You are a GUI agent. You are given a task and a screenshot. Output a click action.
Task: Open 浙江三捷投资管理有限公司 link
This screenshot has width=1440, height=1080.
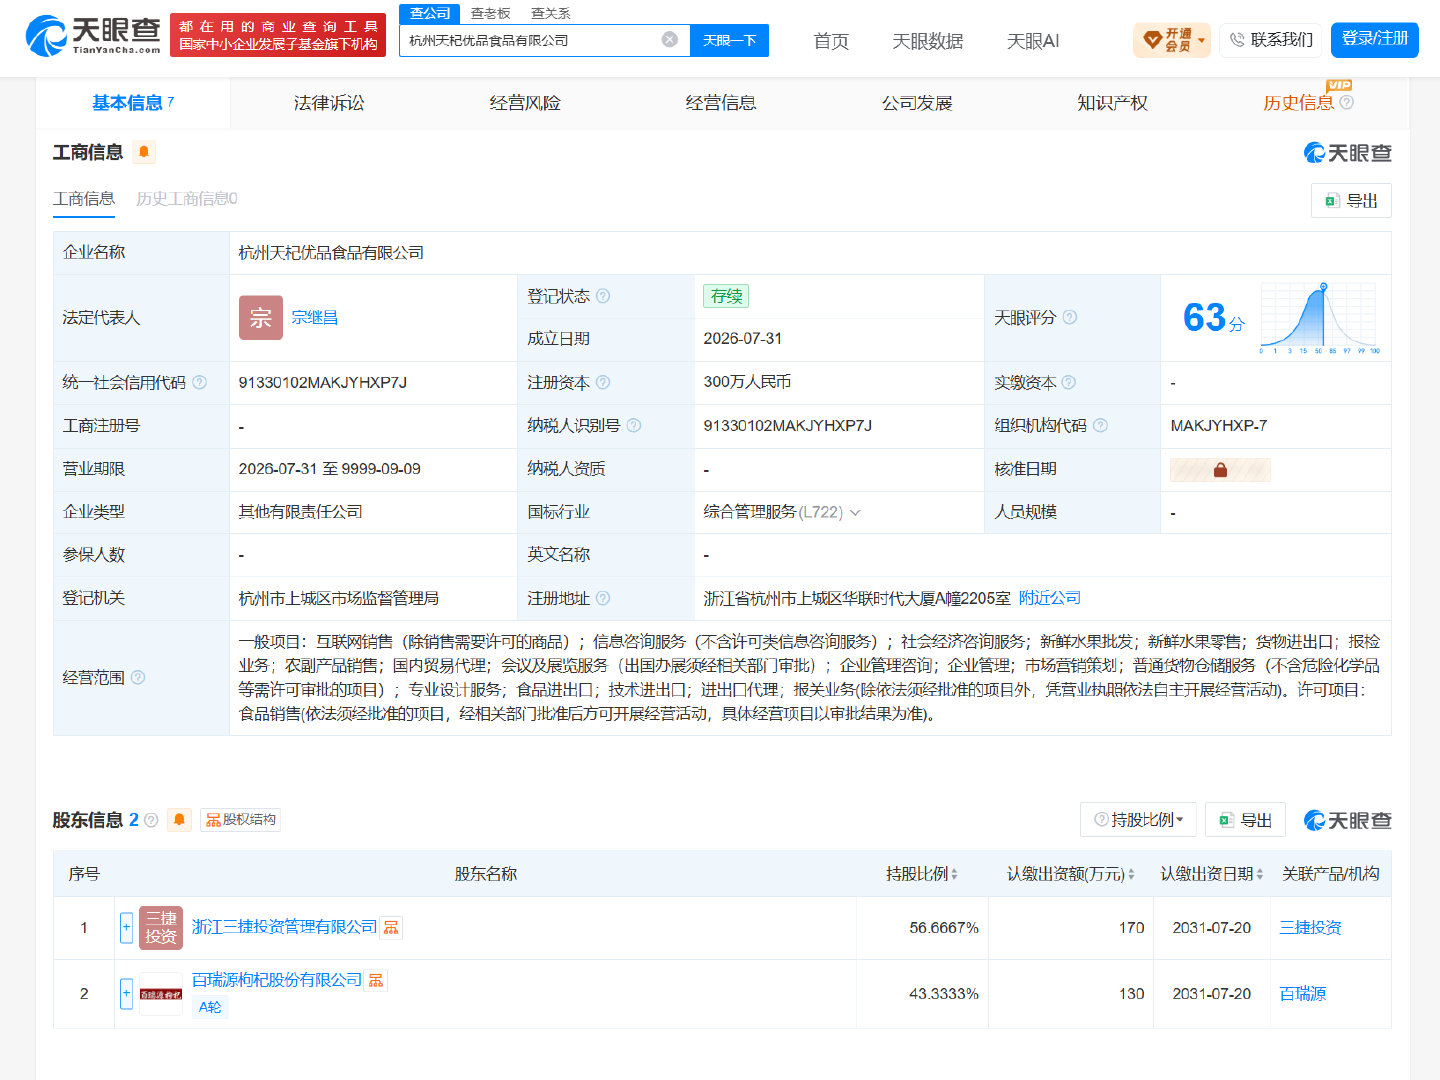coord(284,927)
